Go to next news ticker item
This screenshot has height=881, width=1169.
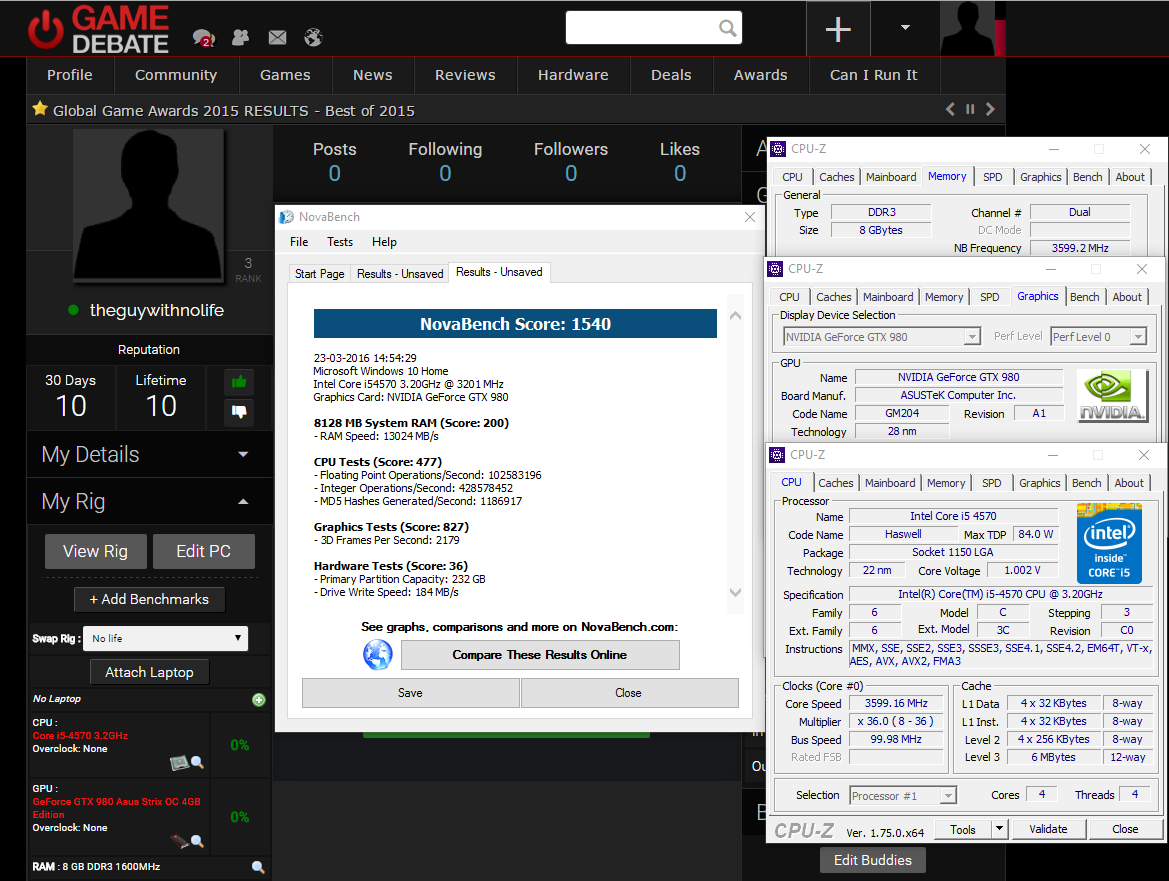click(990, 110)
